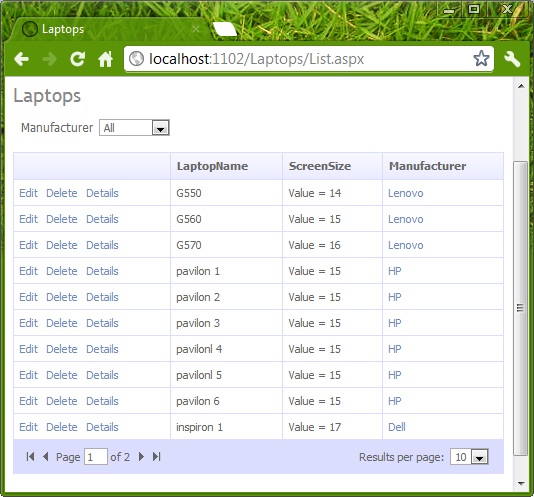
Task: Edit the pavilonl 5 row
Action: point(28,375)
